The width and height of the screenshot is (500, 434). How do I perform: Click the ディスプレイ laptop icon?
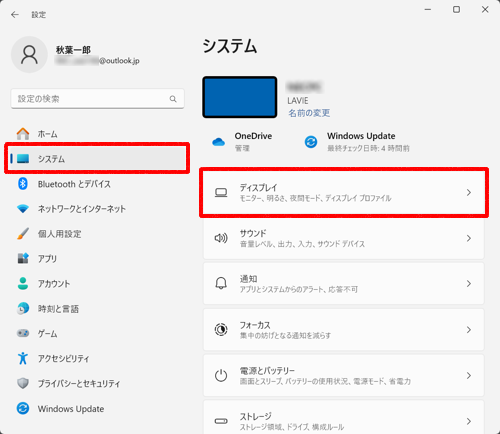tap(221, 193)
